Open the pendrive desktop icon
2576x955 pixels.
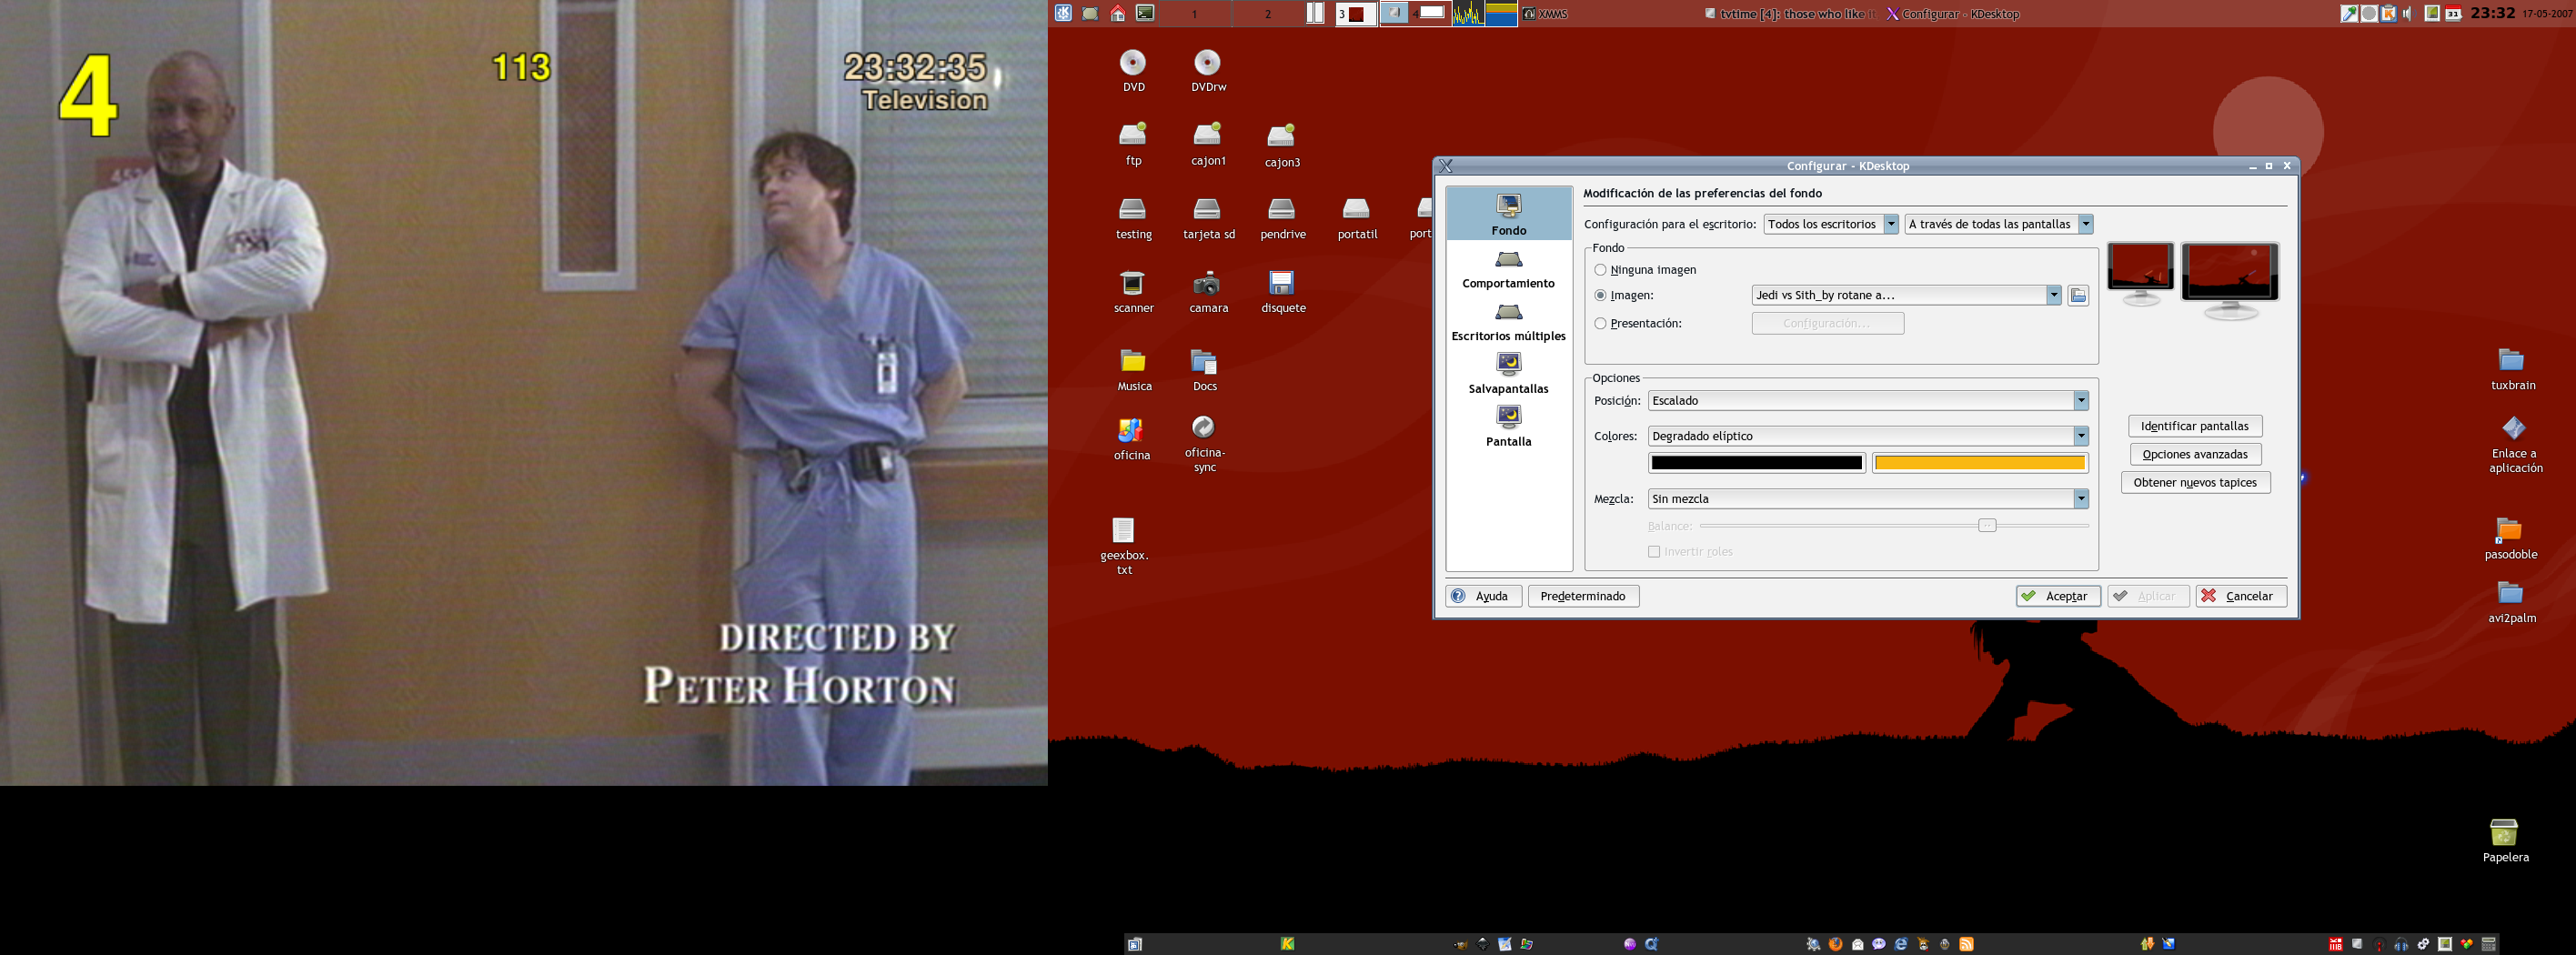tap(1282, 218)
